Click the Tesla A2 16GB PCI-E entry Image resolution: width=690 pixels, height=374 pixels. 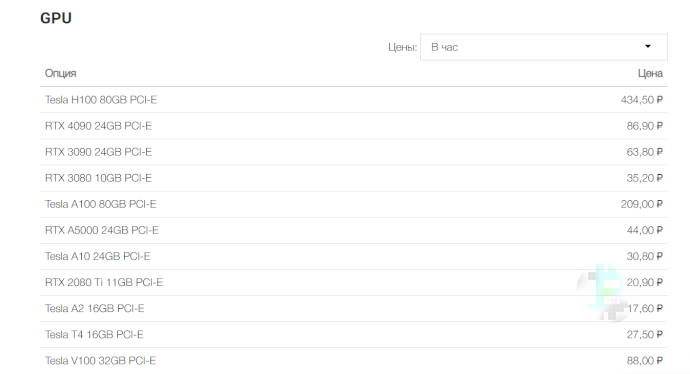[x=354, y=308]
